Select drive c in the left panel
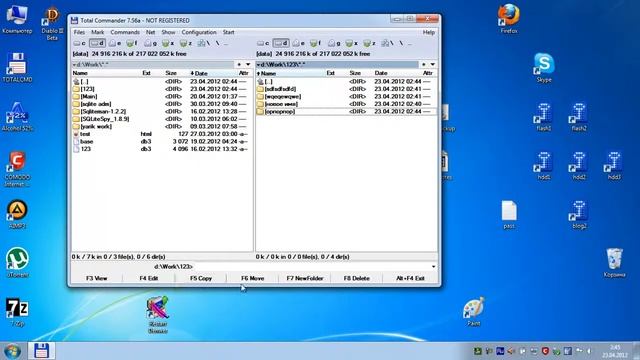The width and height of the screenshot is (640, 360). pos(80,43)
